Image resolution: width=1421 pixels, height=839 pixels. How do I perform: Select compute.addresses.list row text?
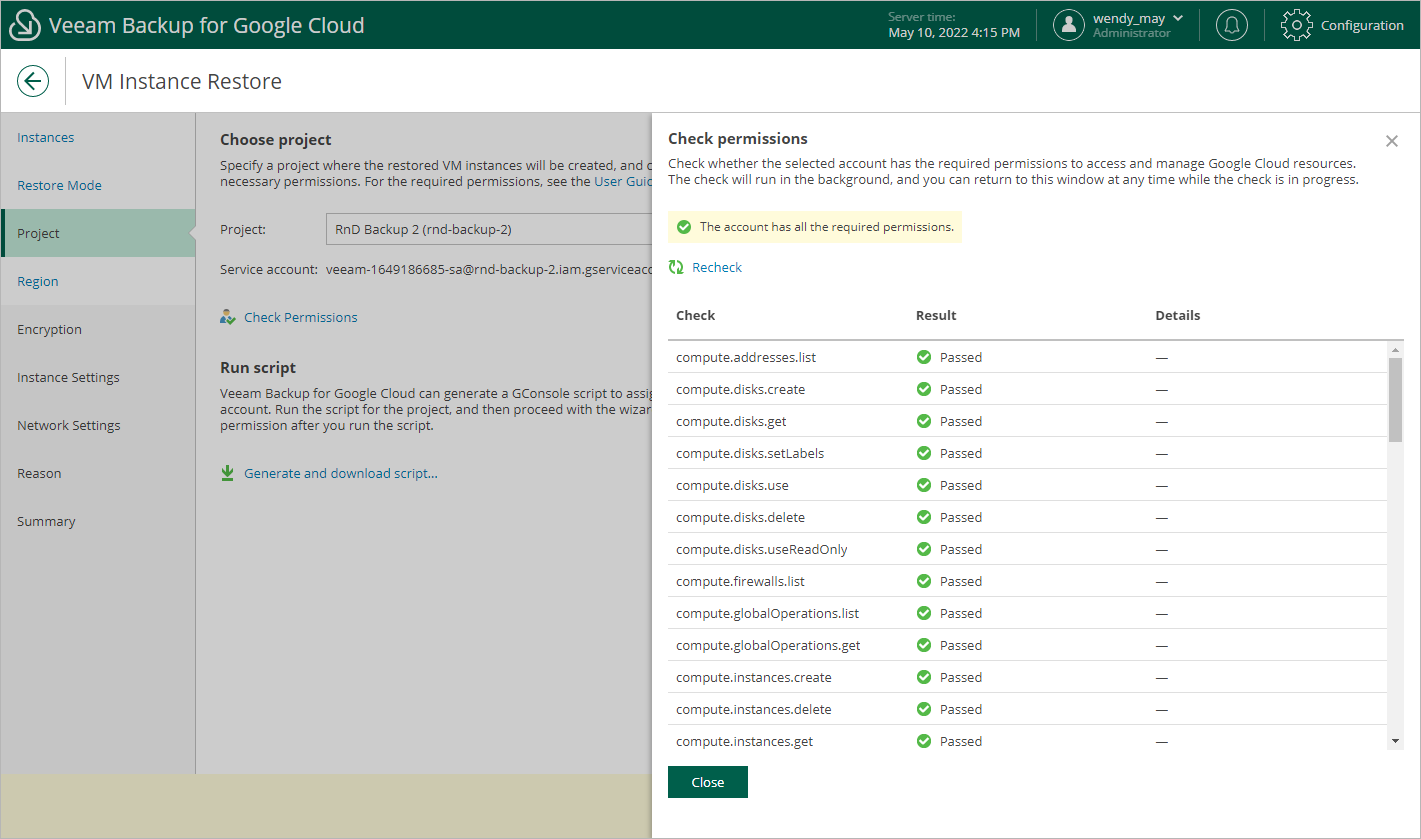(746, 357)
